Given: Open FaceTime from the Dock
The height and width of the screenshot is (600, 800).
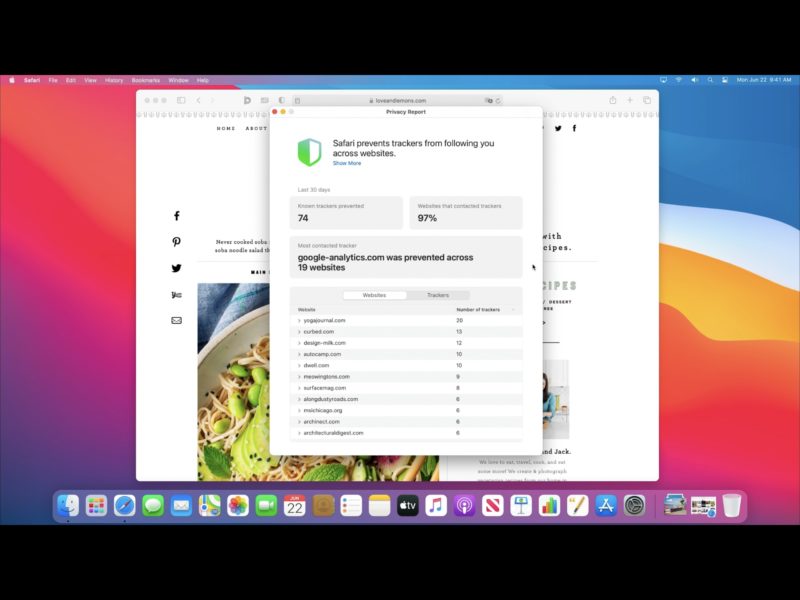Looking at the screenshot, I should [x=266, y=506].
